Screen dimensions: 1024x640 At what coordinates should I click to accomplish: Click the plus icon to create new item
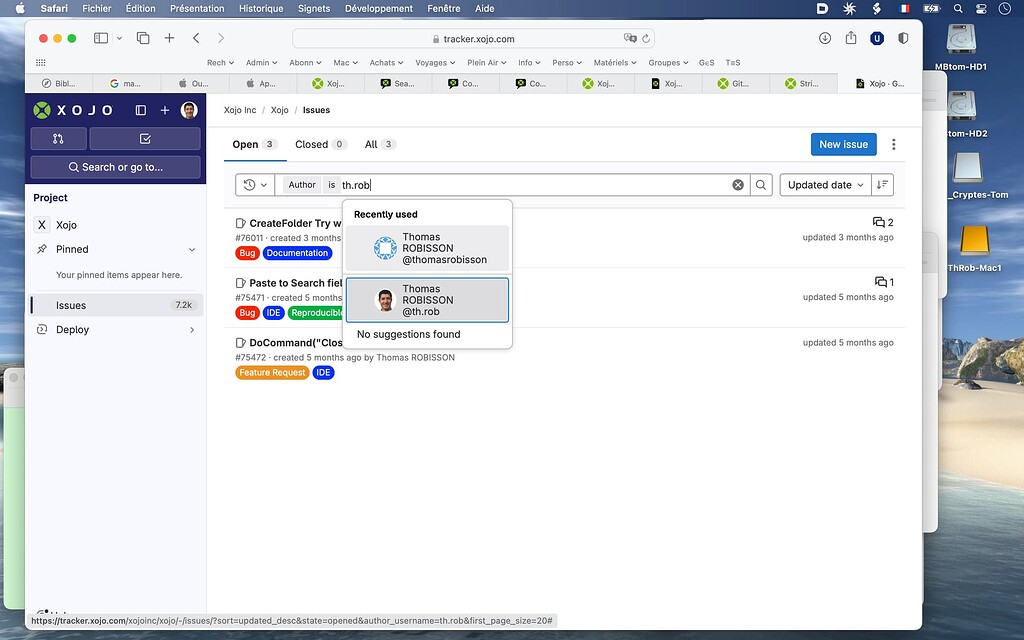click(x=164, y=109)
